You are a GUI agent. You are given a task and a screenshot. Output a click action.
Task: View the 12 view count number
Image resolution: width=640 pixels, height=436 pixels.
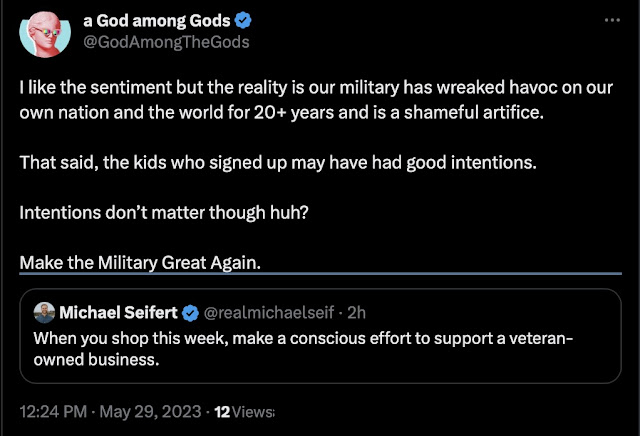click(x=222, y=410)
